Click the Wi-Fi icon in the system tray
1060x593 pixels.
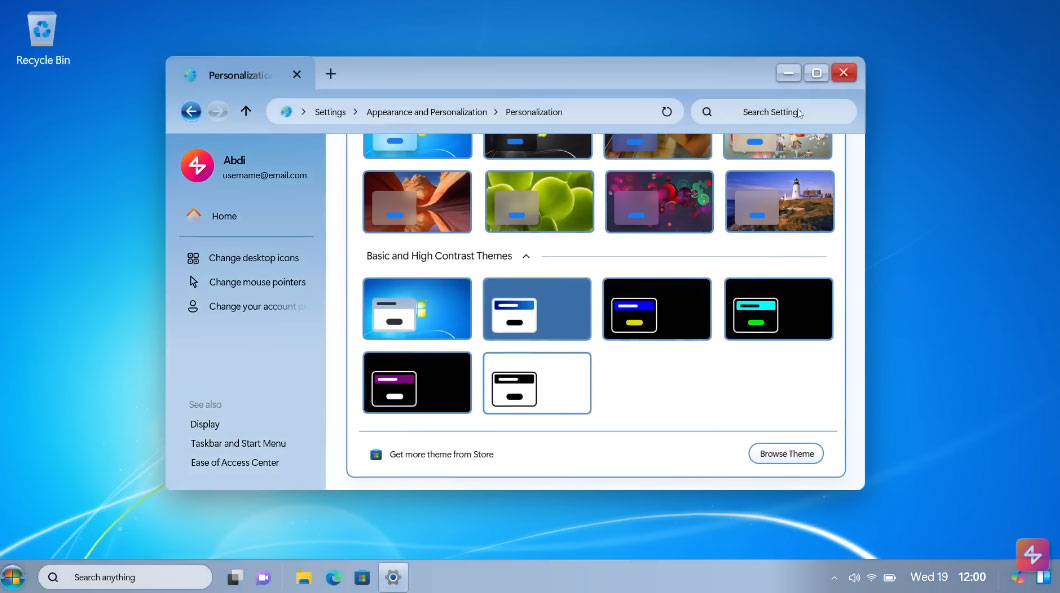tap(871, 577)
